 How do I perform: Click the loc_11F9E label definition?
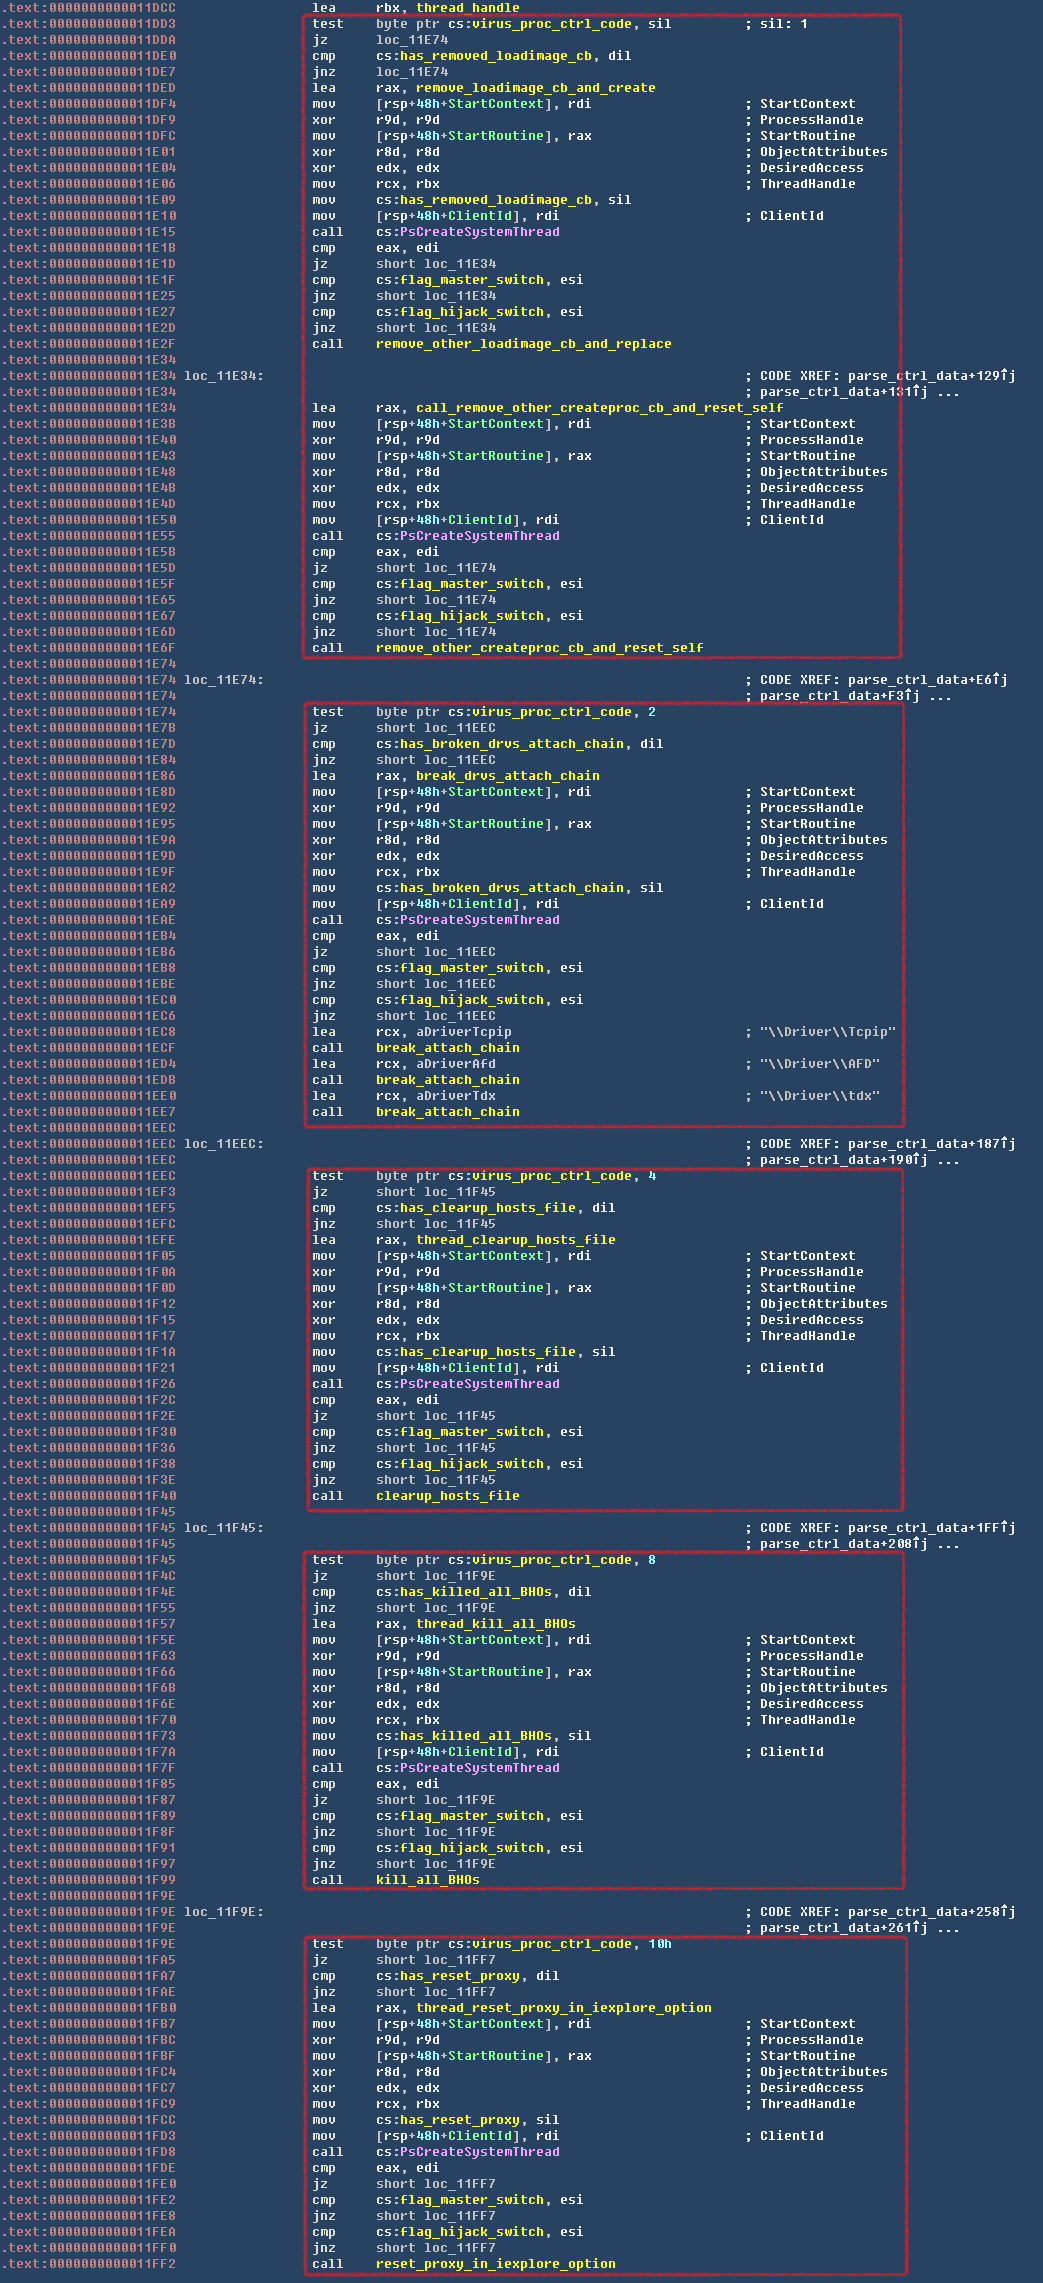(223, 1912)
